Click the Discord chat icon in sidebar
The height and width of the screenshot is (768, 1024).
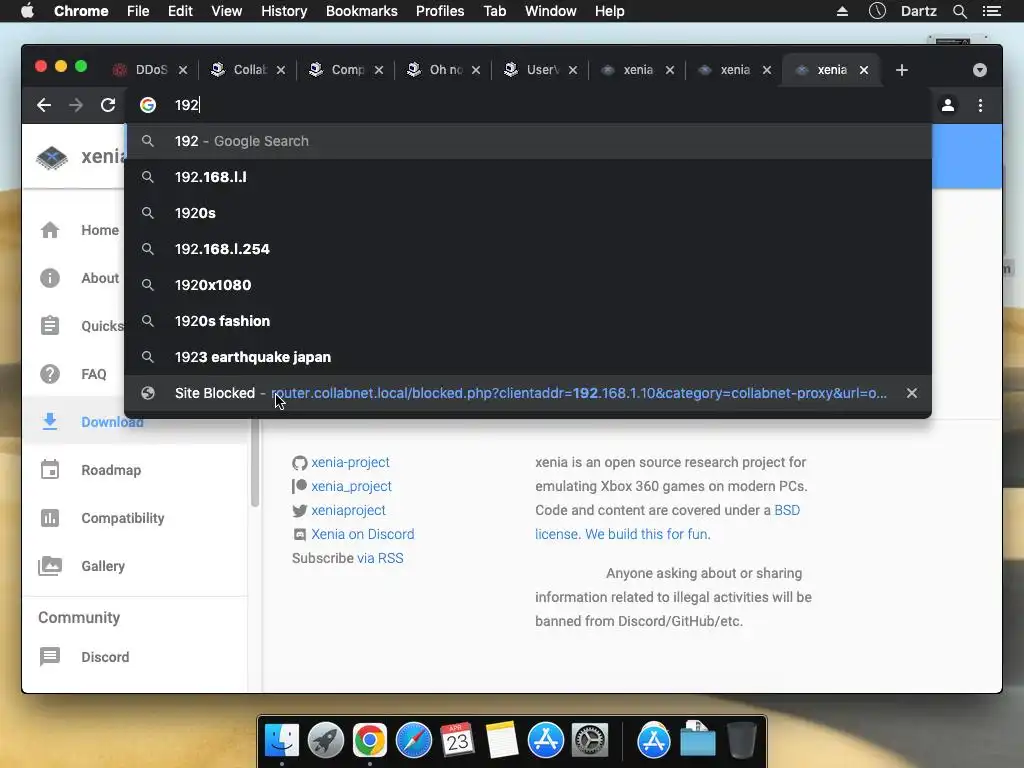(50, 656)
